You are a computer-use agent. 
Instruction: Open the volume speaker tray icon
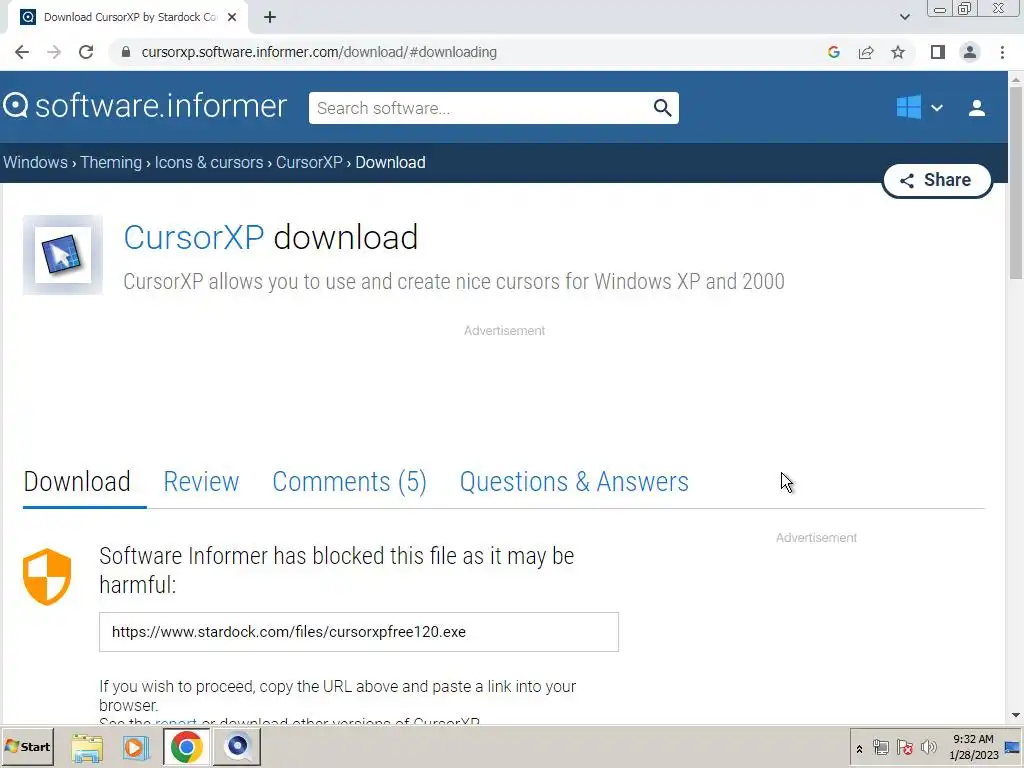click(928, 747)
